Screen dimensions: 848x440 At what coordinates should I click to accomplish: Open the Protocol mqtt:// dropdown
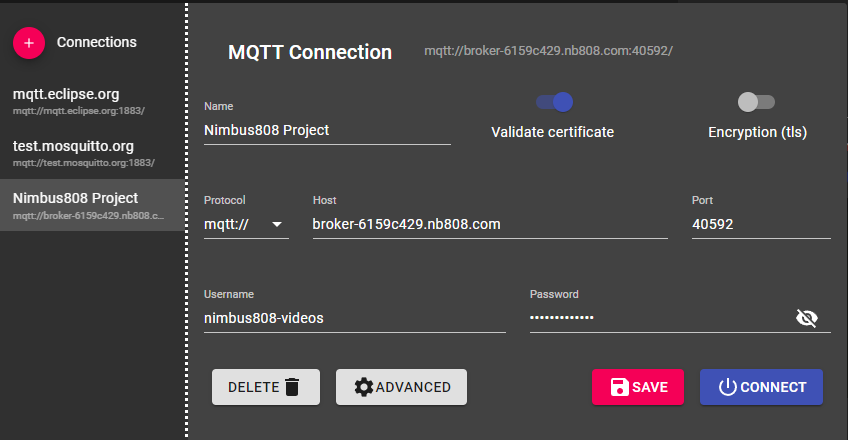pyautogui.click(x=246, y=224)
